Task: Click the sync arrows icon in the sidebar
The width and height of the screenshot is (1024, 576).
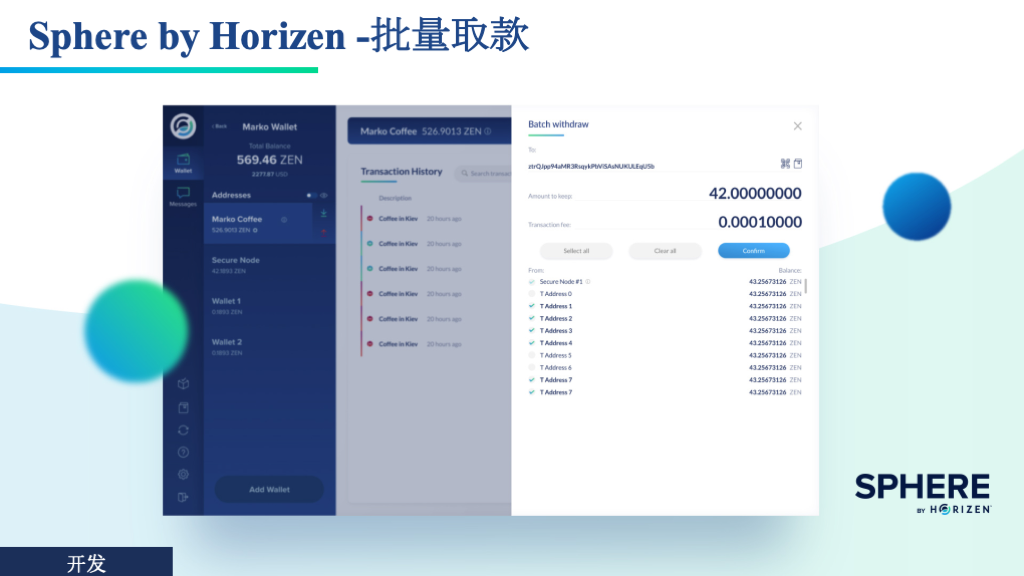Action: click(x=184, y=430)
